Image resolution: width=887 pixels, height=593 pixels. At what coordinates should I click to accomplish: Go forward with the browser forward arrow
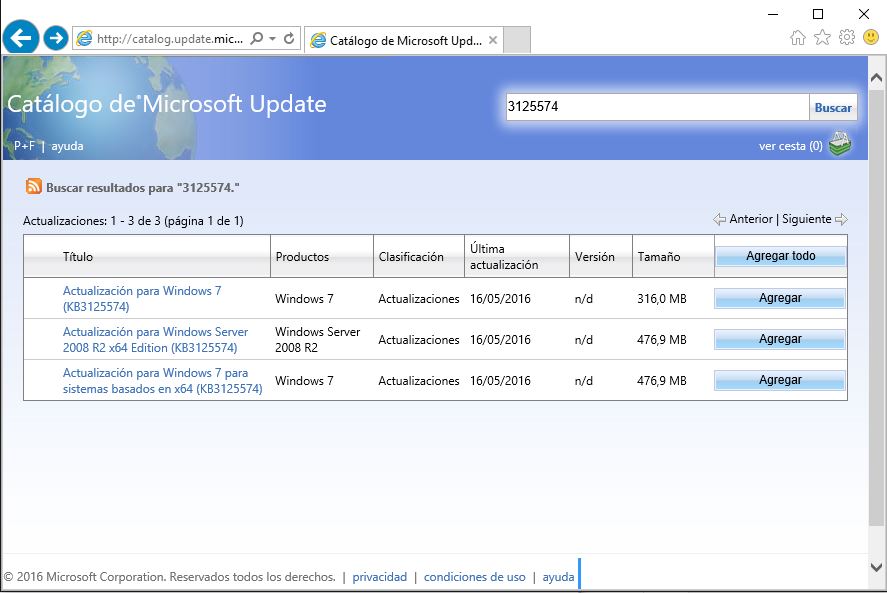point(55,38)
